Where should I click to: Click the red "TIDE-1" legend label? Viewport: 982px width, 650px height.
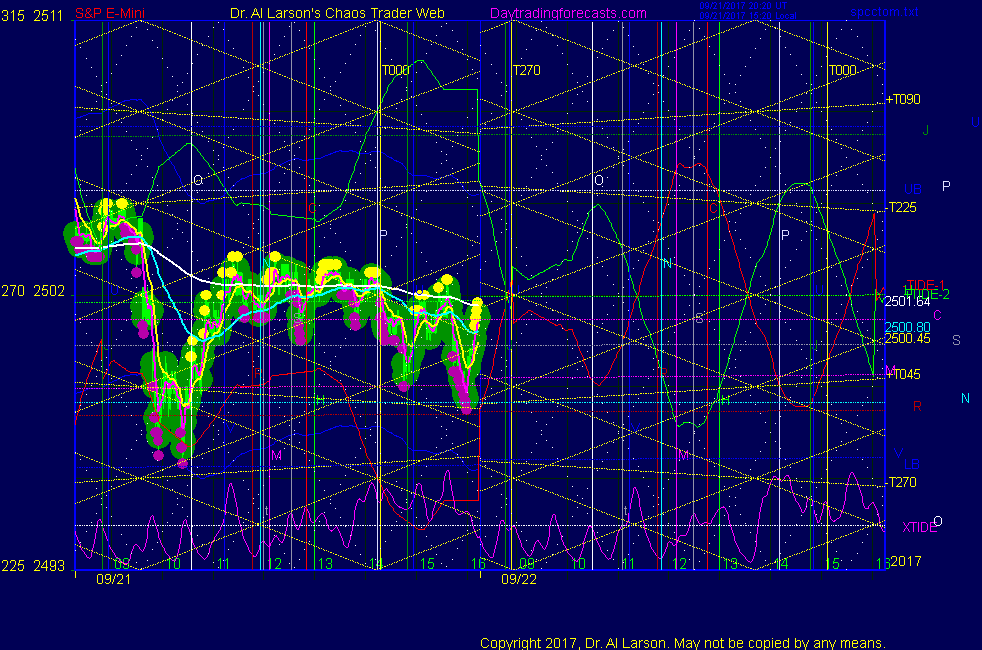tap(925, 285)
